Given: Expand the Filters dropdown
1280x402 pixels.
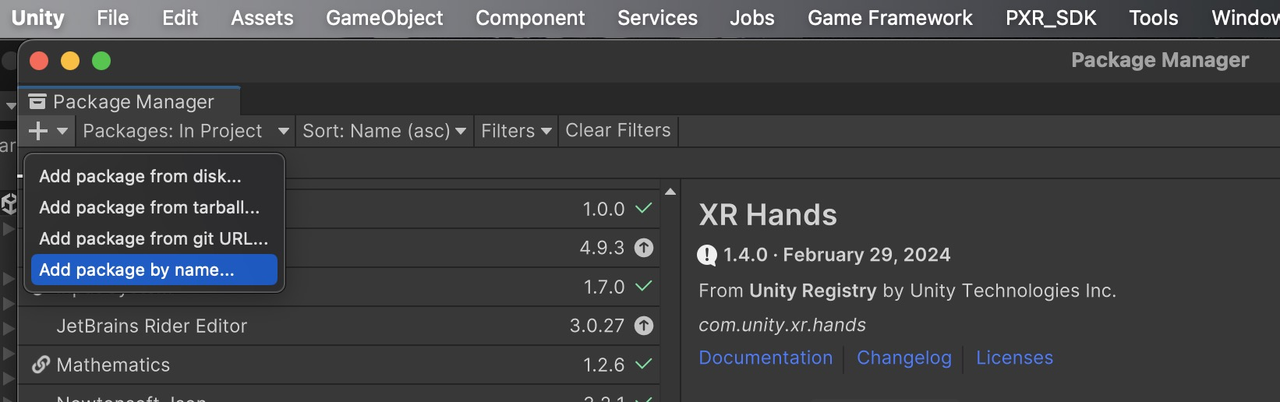Looking at the screenshot, I should point(517,131).
